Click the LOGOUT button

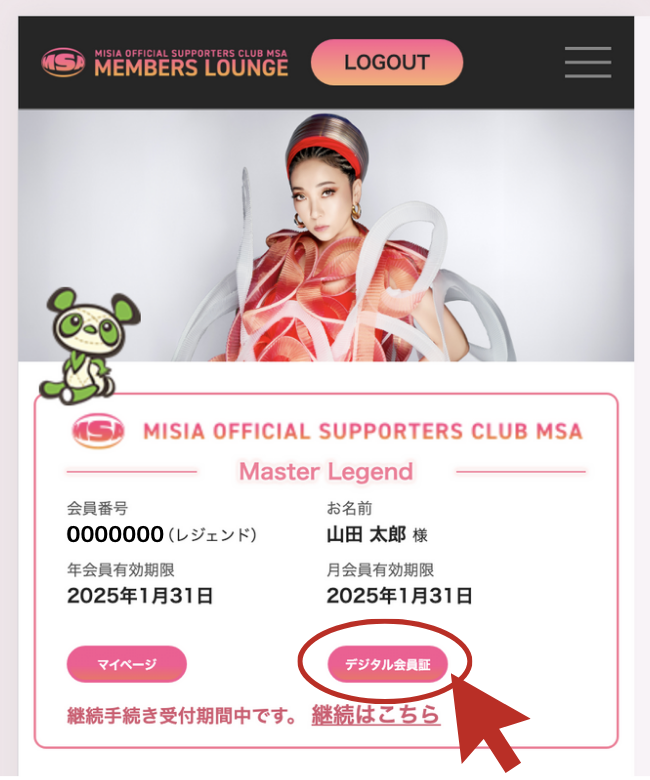click(x=387, y=62)
